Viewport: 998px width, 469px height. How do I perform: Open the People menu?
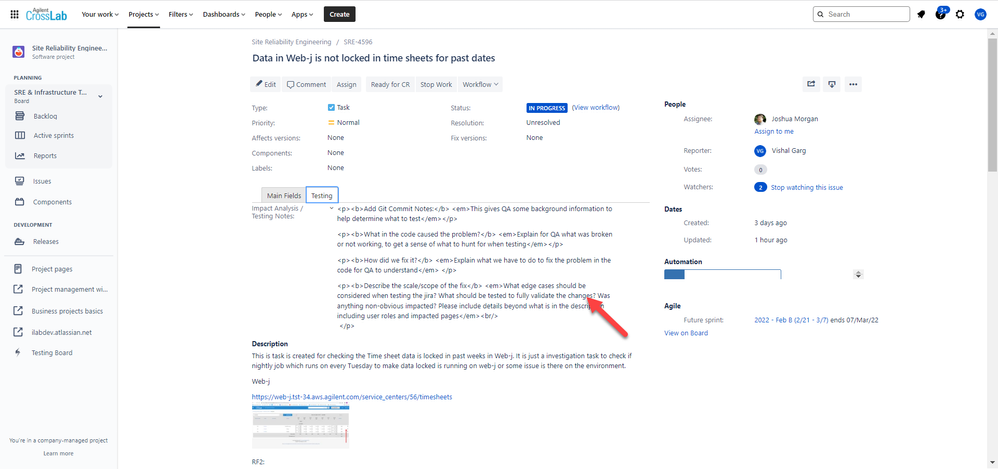268,14
